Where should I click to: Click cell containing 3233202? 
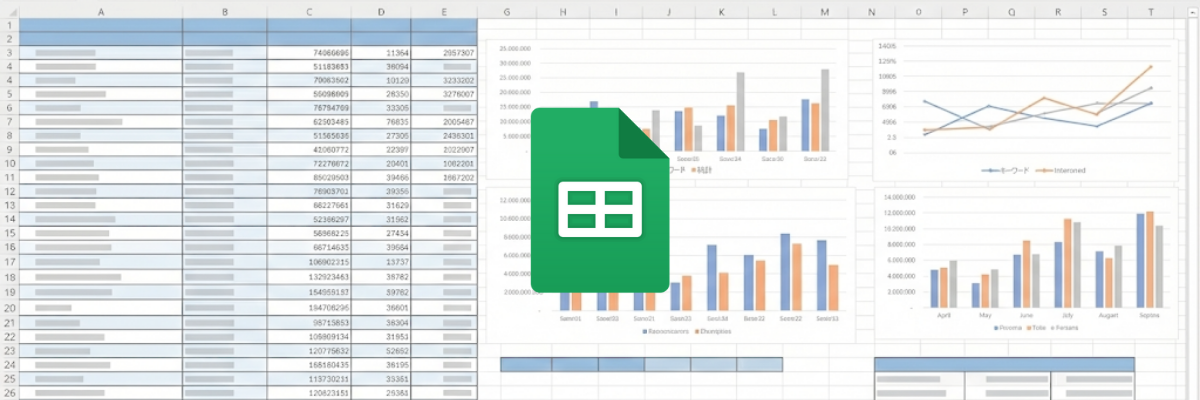pos(444,80)
